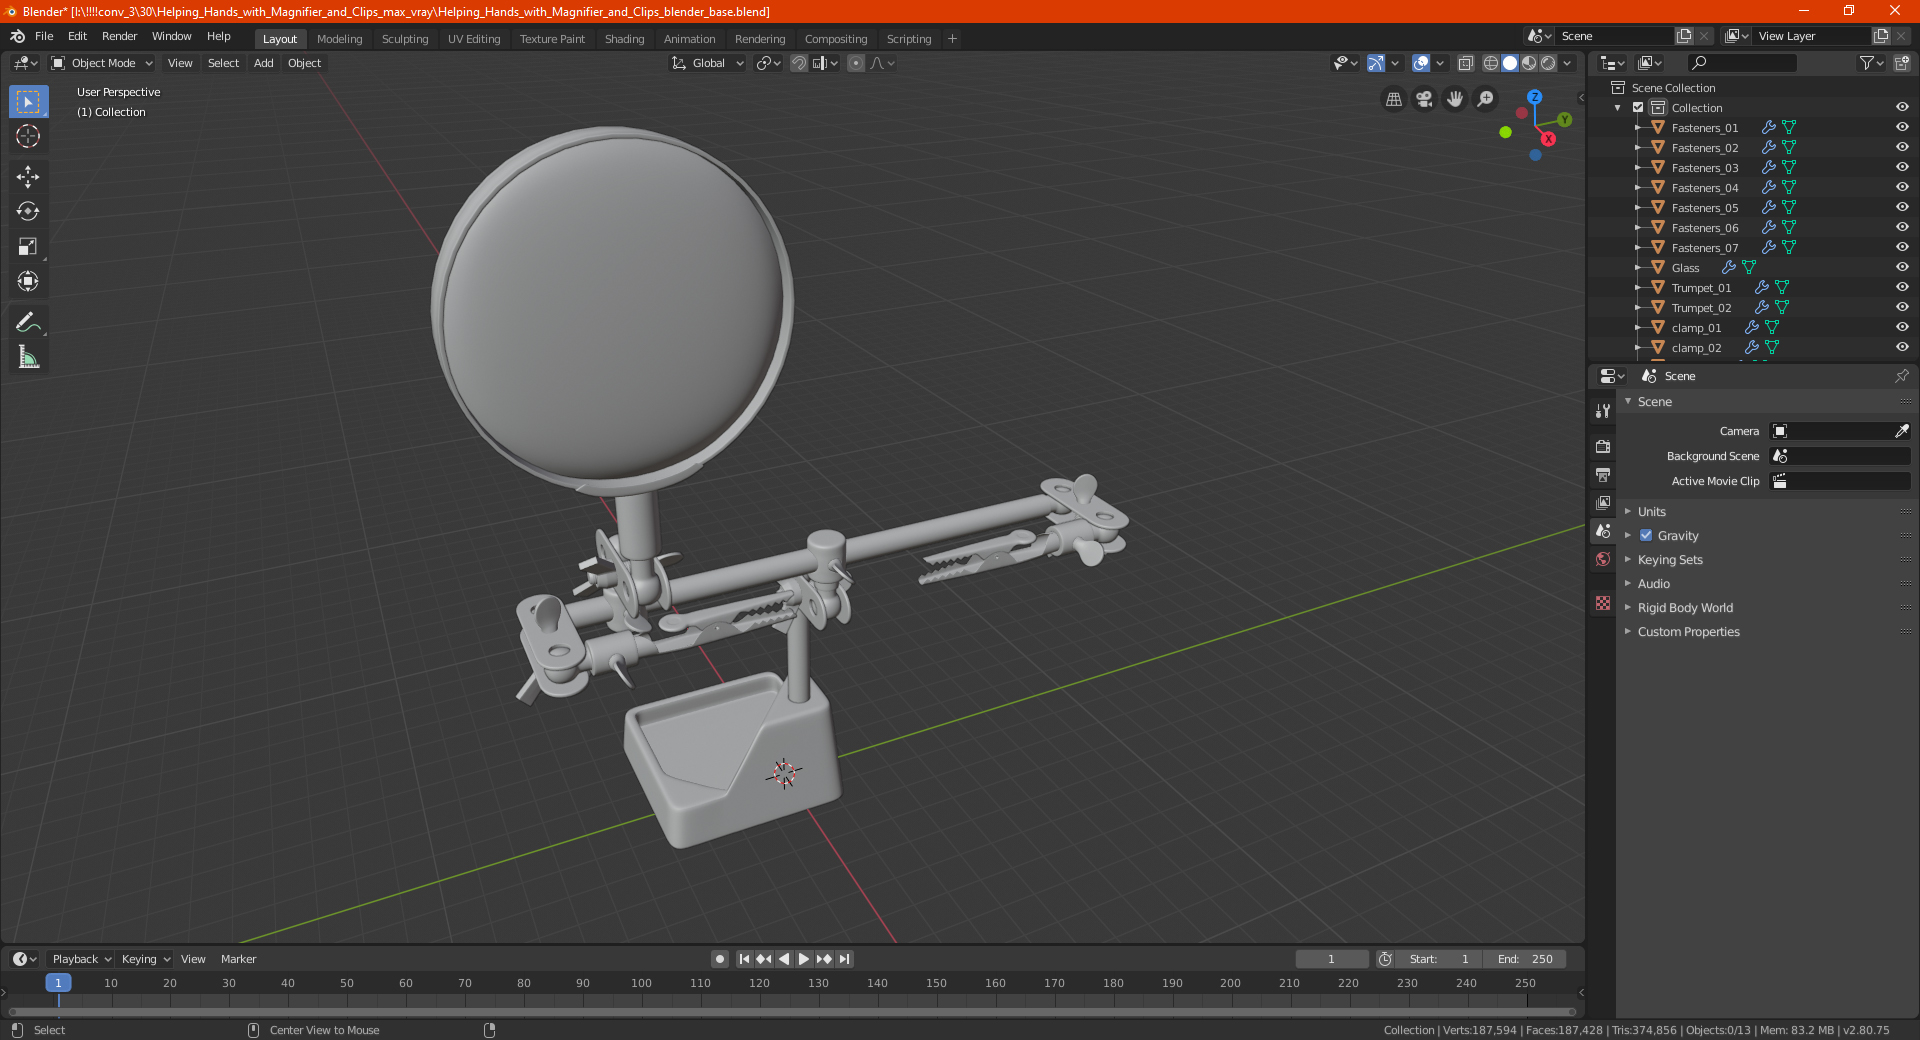The height and width of the screenshot is (1040, 1920).
Task: Open the Playback dropdown
Action: [x=82, y=959]
